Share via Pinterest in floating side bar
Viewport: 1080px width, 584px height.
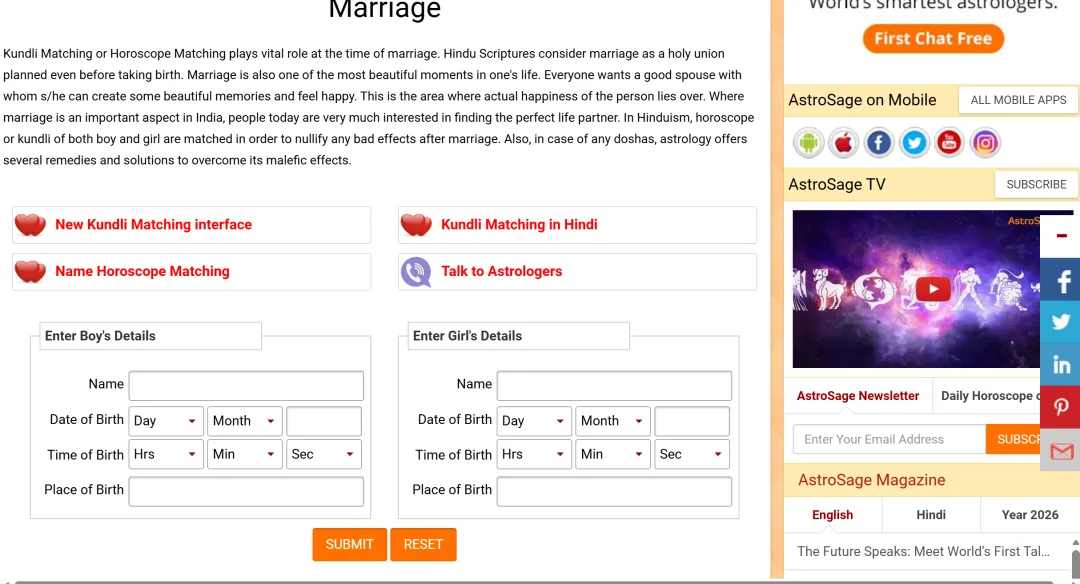(1061, 407)
